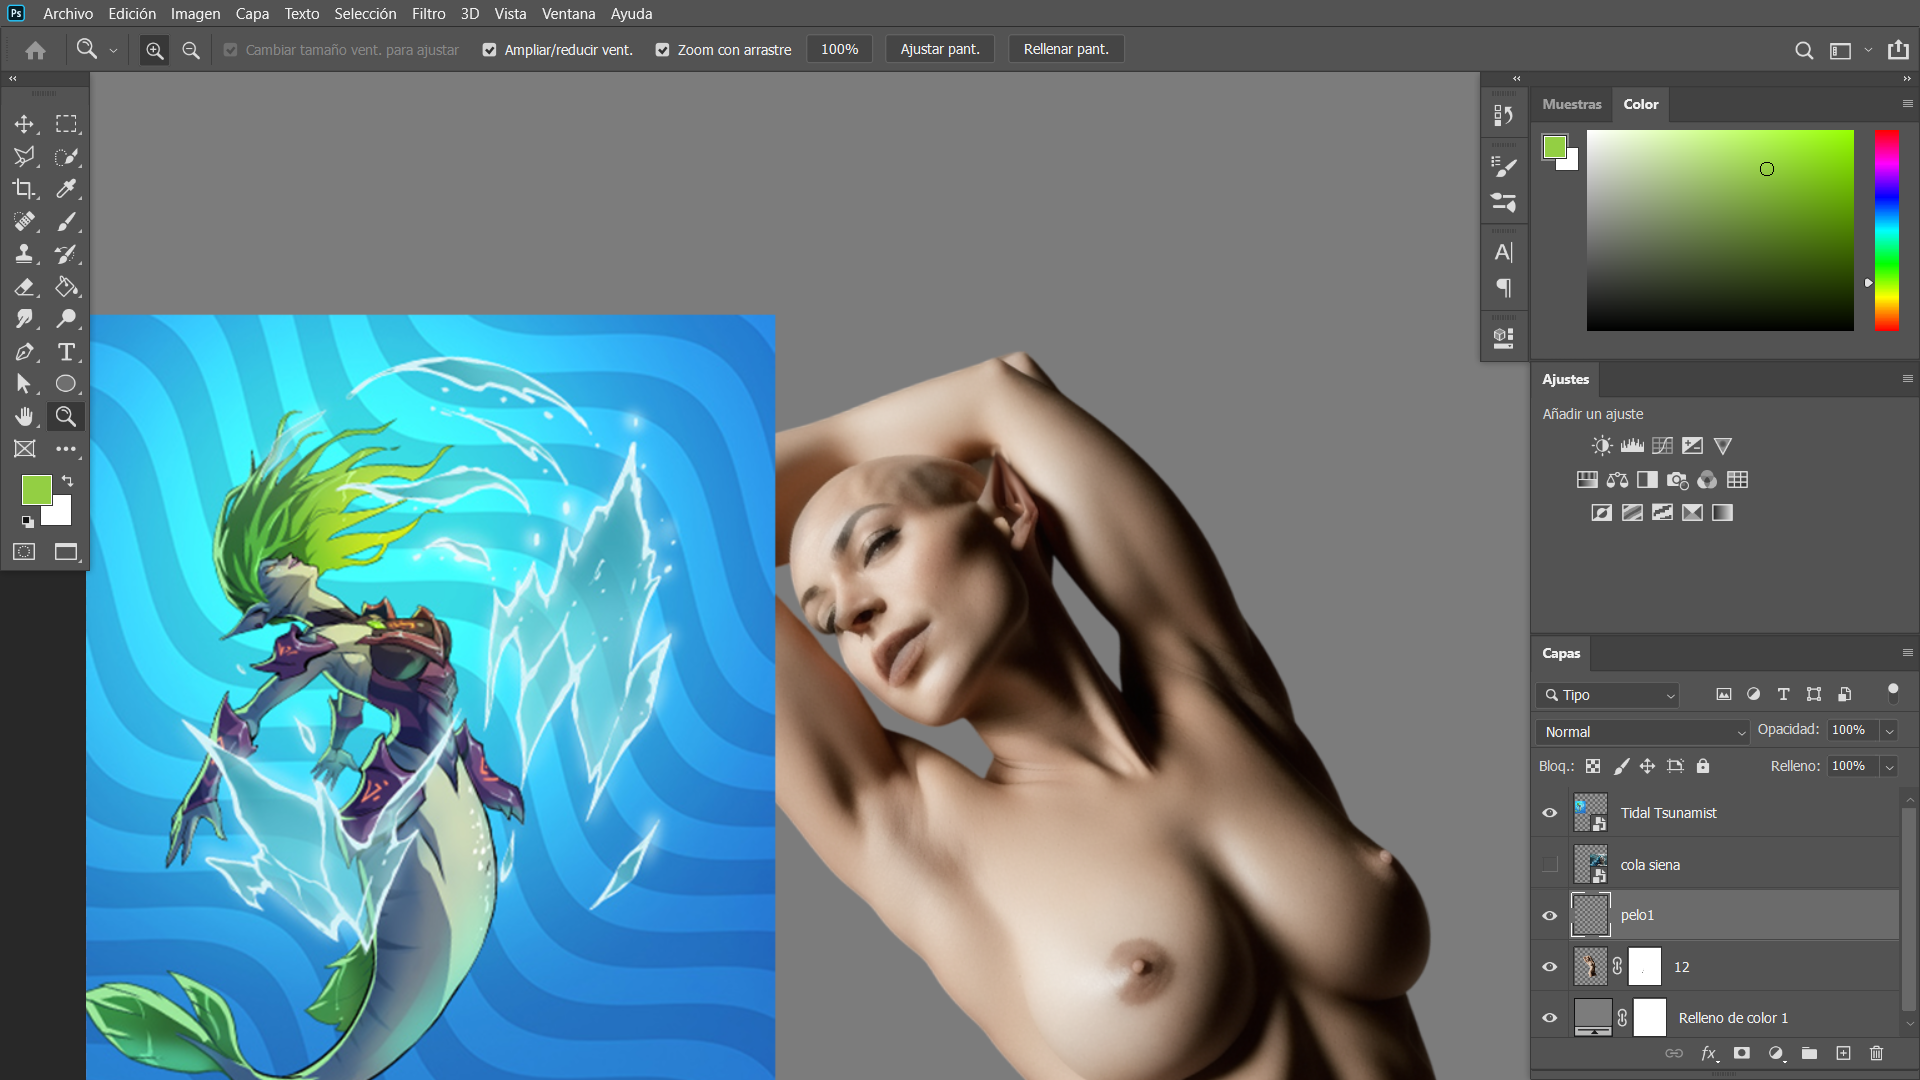1920x1080 pixels.
Task: Select the Healing Brush tool
Action: [24, 222]
